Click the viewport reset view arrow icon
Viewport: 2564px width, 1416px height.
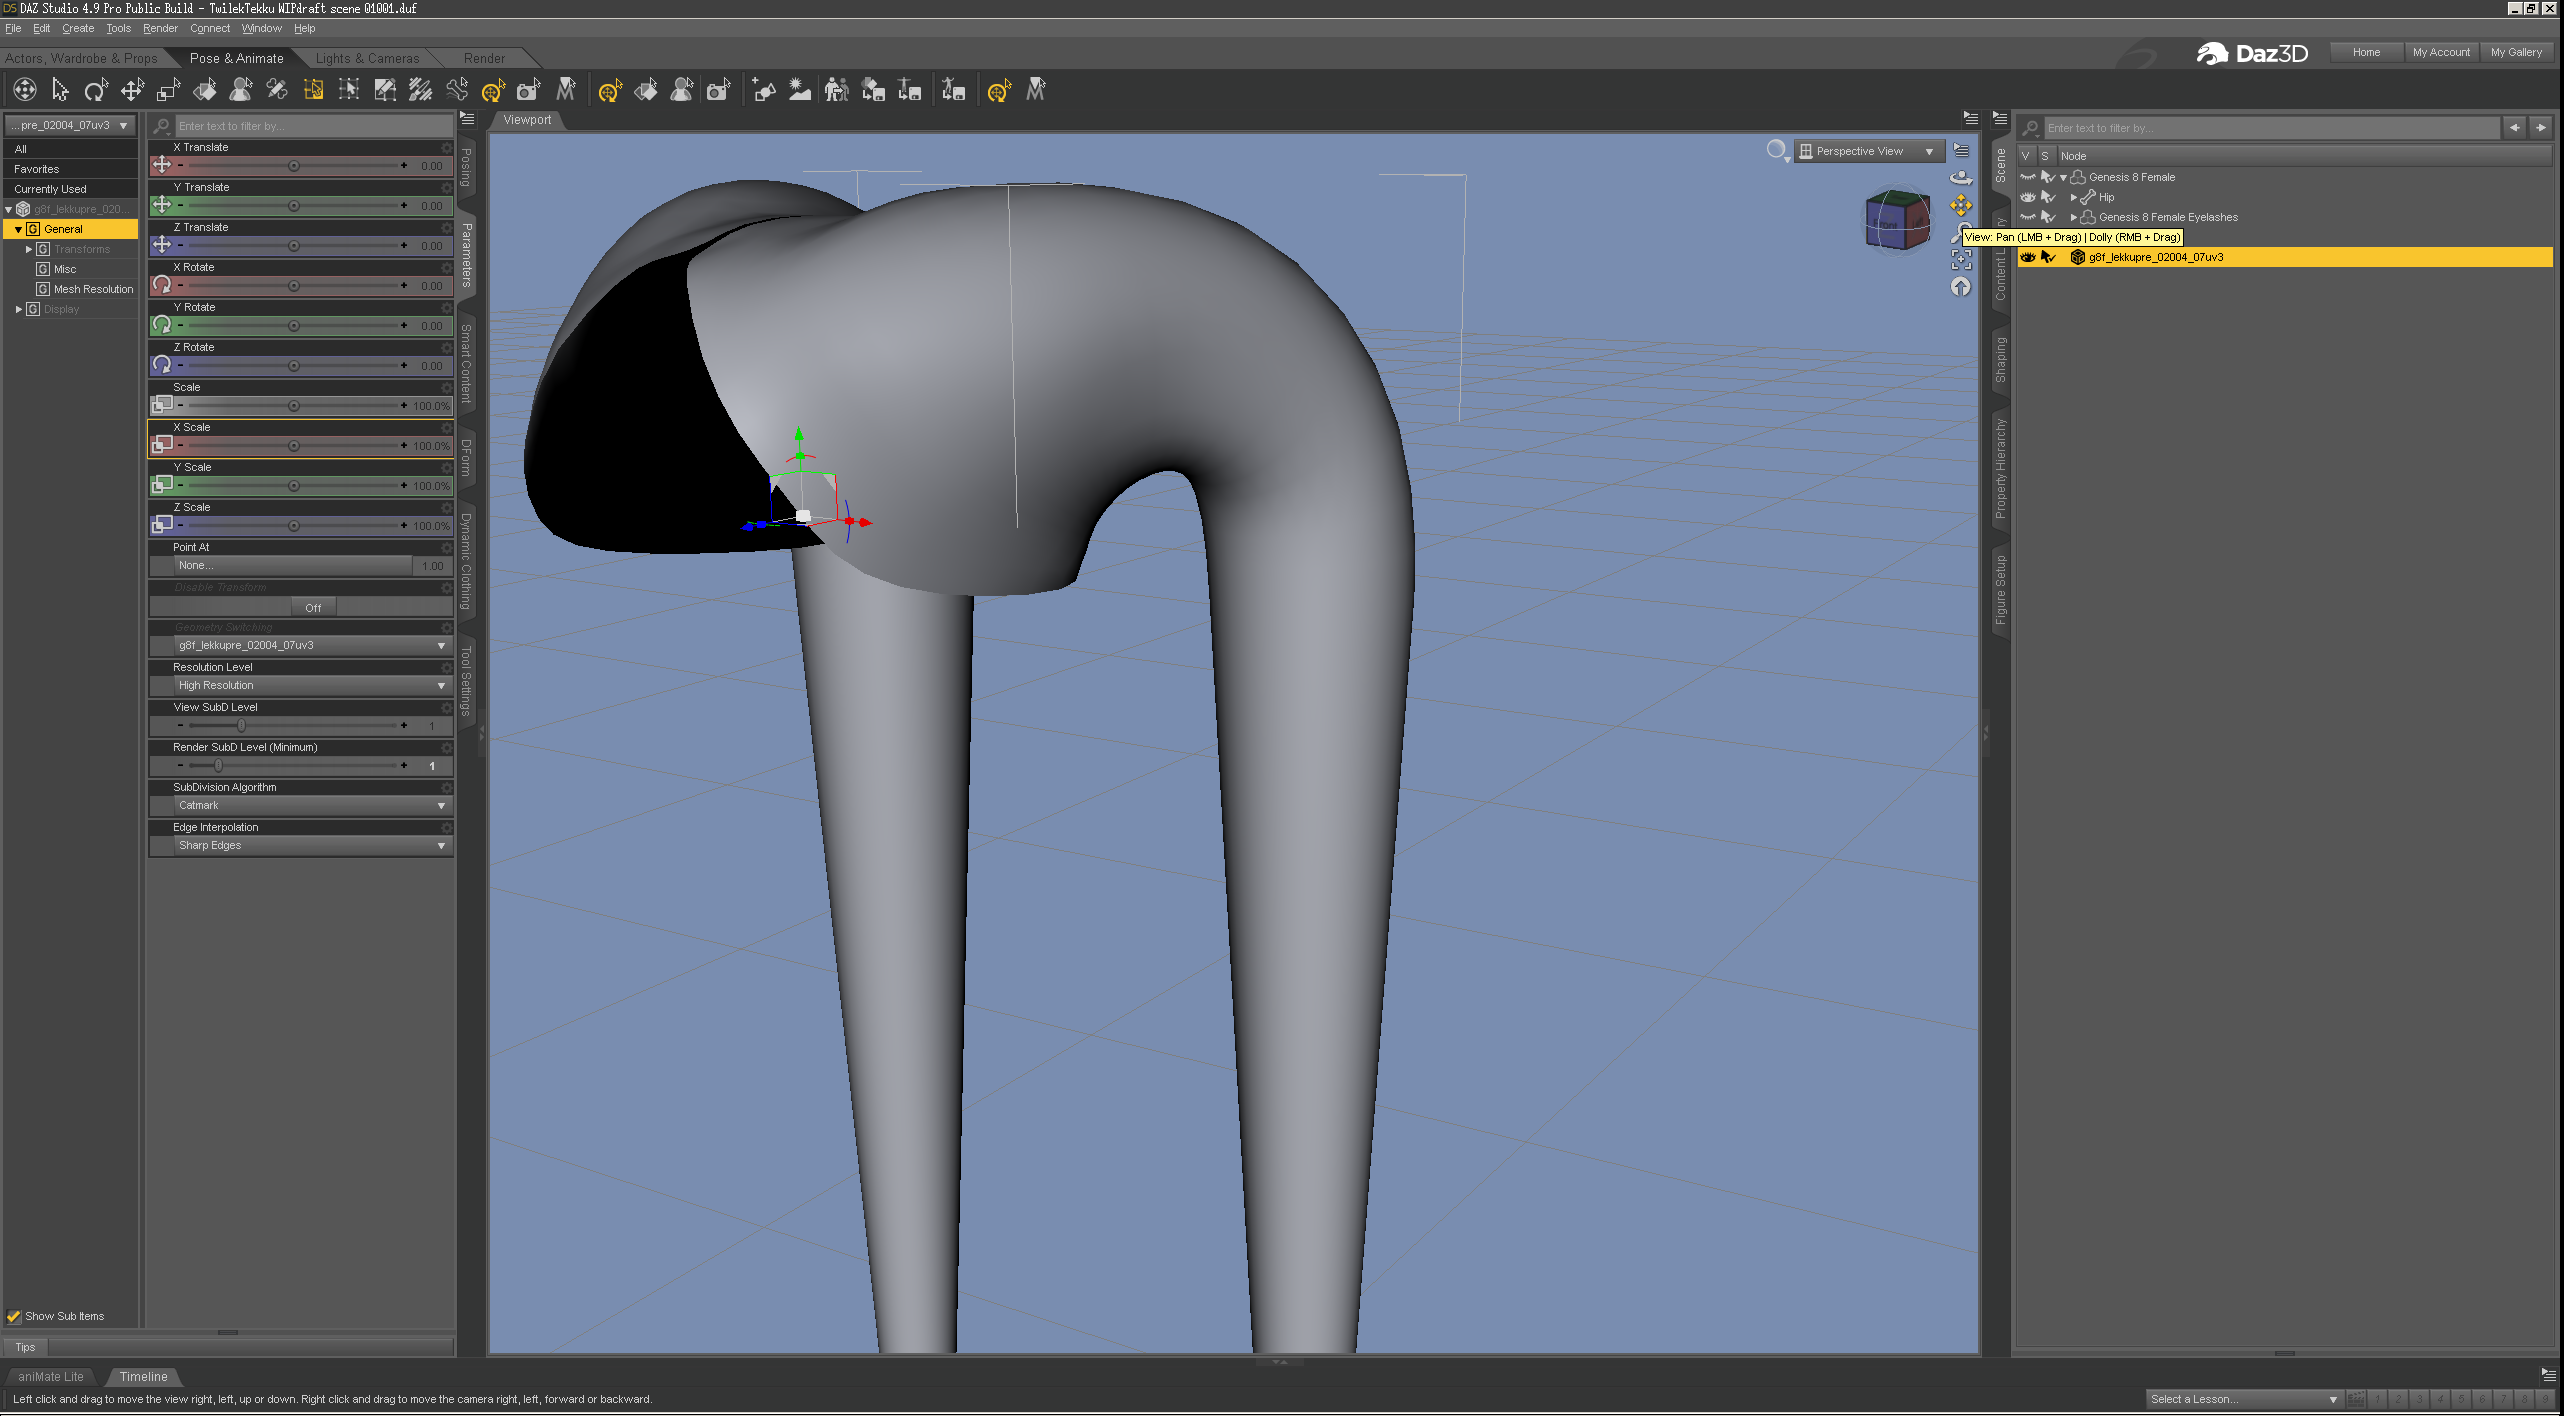(1961, 287)
